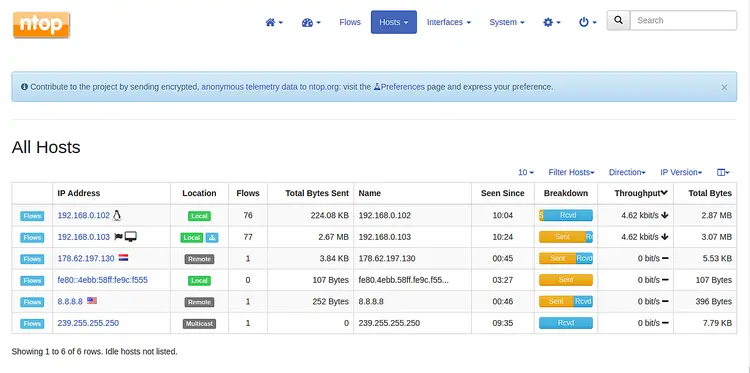Click the Multicast badge for 239.255.255.250
This screenshot has width=750, height=373.
pos(199,324)
